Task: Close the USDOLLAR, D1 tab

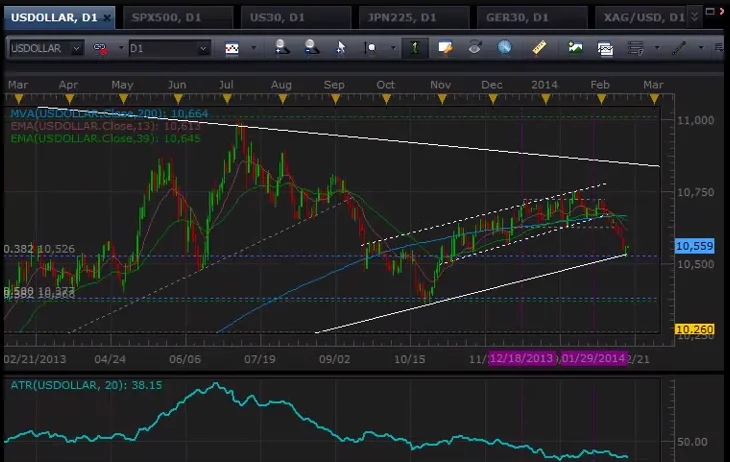Action: 107,18
